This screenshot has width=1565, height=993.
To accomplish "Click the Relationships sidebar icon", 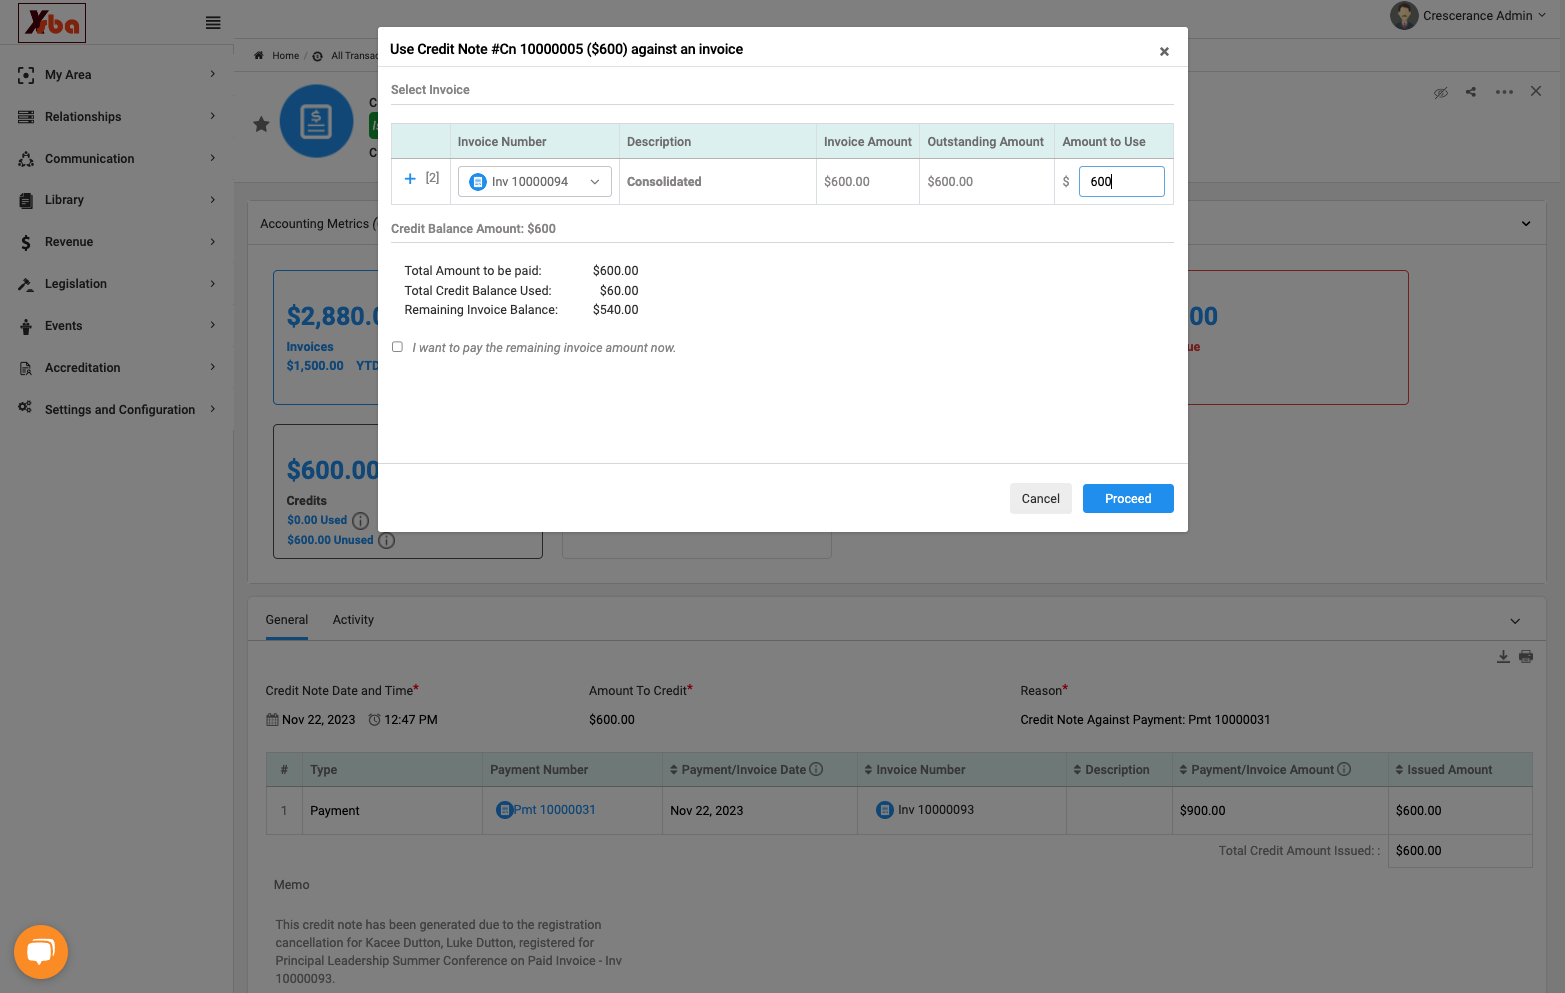I will [26, 117].
